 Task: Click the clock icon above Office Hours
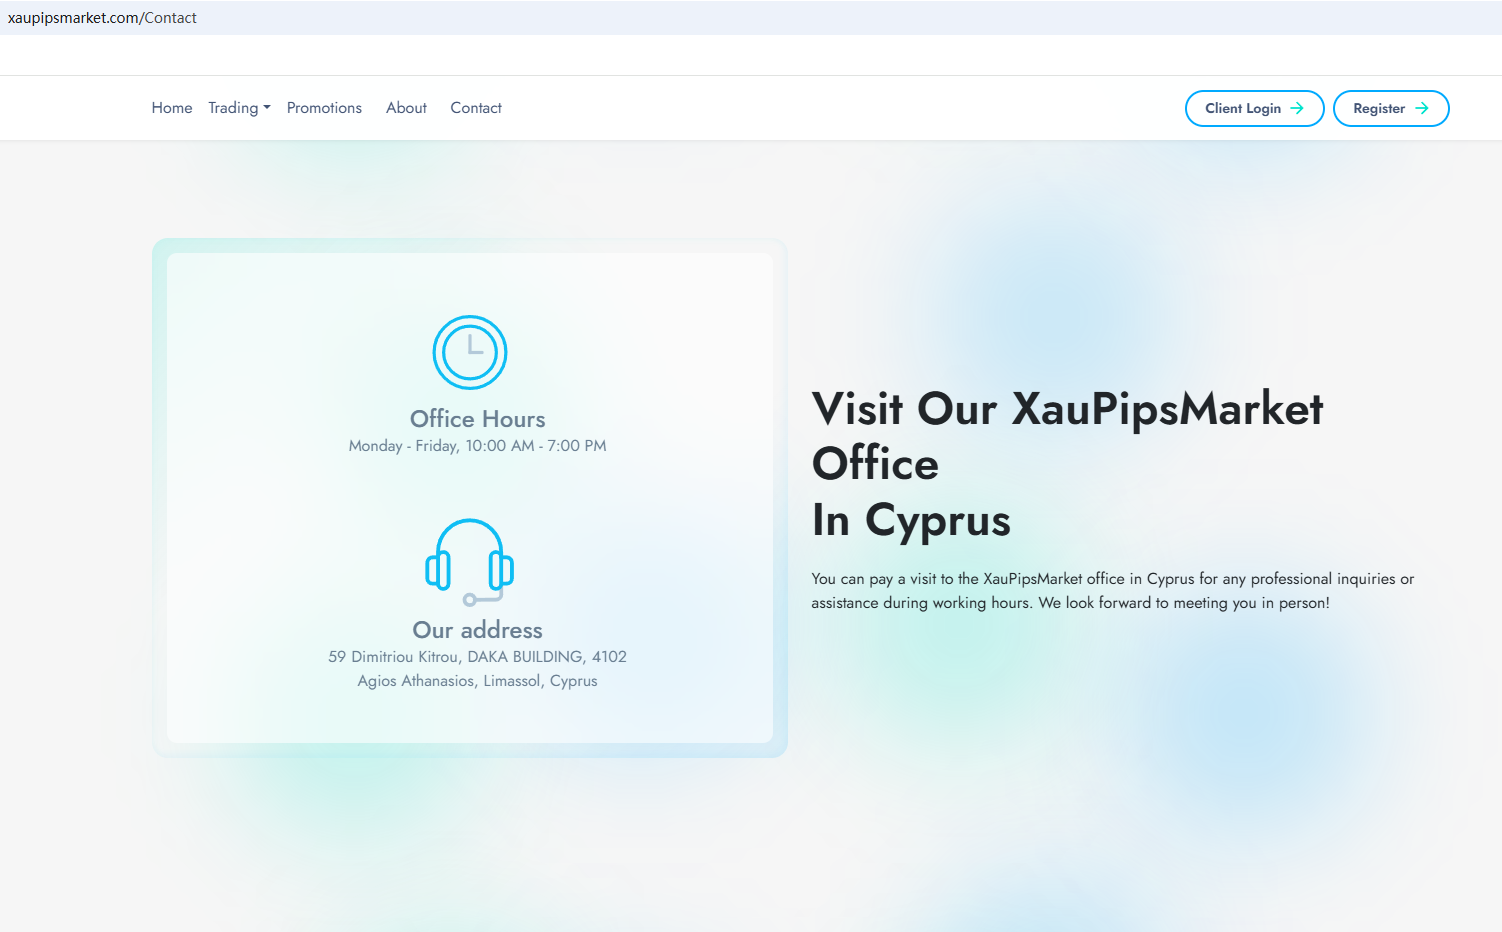[470, 352]
